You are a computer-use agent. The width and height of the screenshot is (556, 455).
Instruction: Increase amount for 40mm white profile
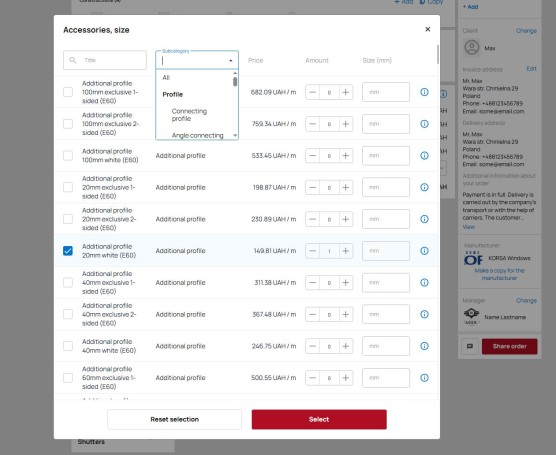345,346
